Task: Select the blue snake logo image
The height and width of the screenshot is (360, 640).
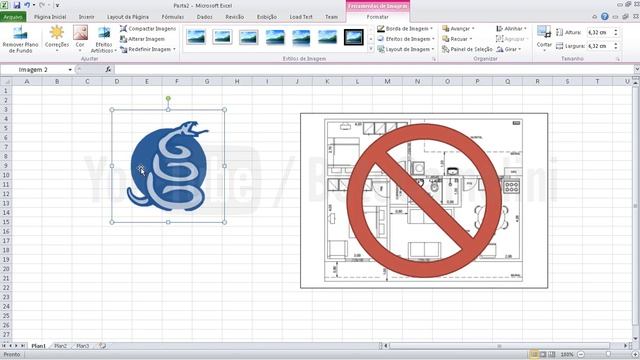Action: pos(168,166)
